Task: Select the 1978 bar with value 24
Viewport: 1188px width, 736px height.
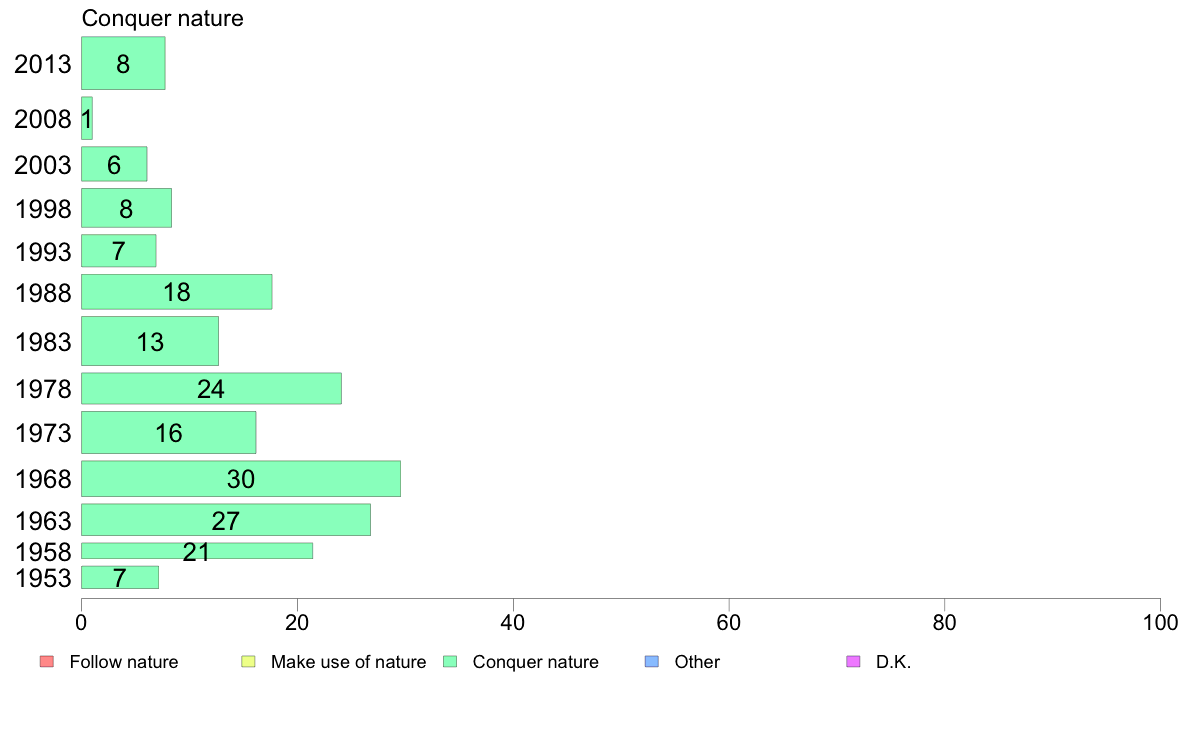Action: [211, 389]
